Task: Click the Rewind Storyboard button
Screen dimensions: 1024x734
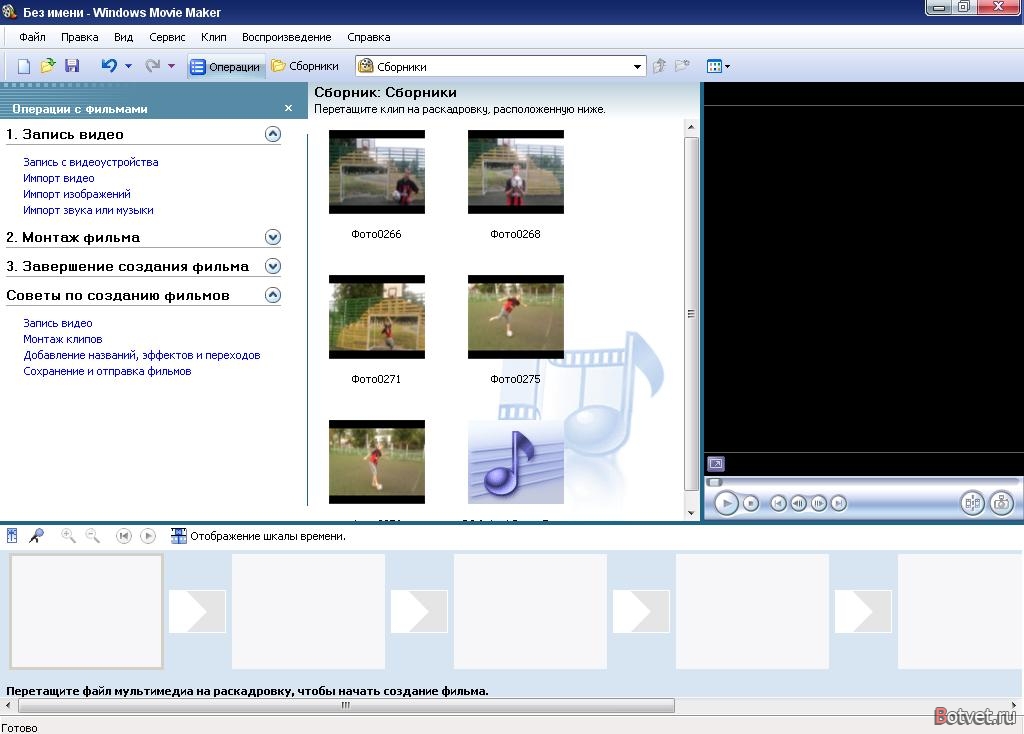Action: click(123, 536)
